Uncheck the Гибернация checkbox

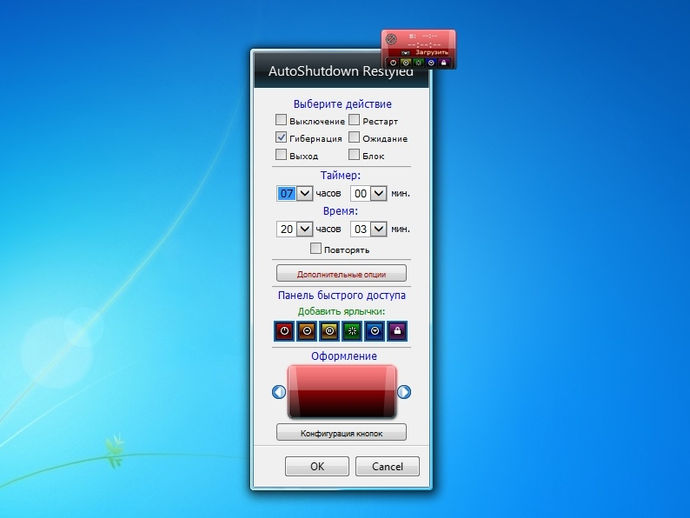click(281, 137)
